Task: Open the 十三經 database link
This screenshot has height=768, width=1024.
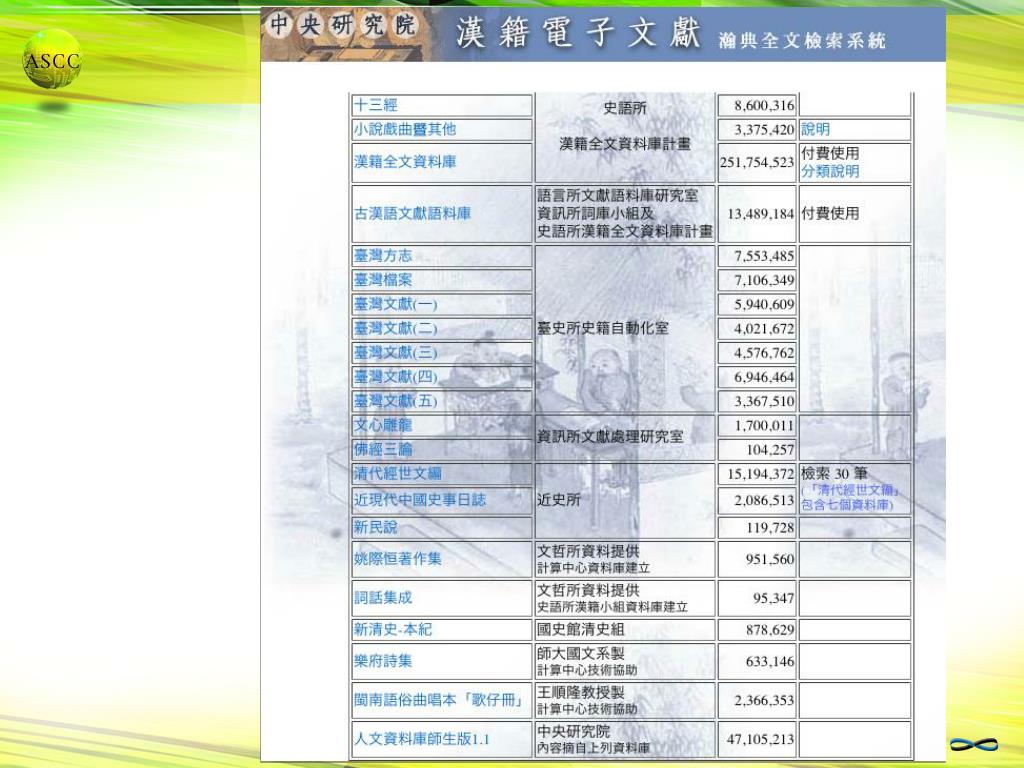Action: tap(376, 105)
